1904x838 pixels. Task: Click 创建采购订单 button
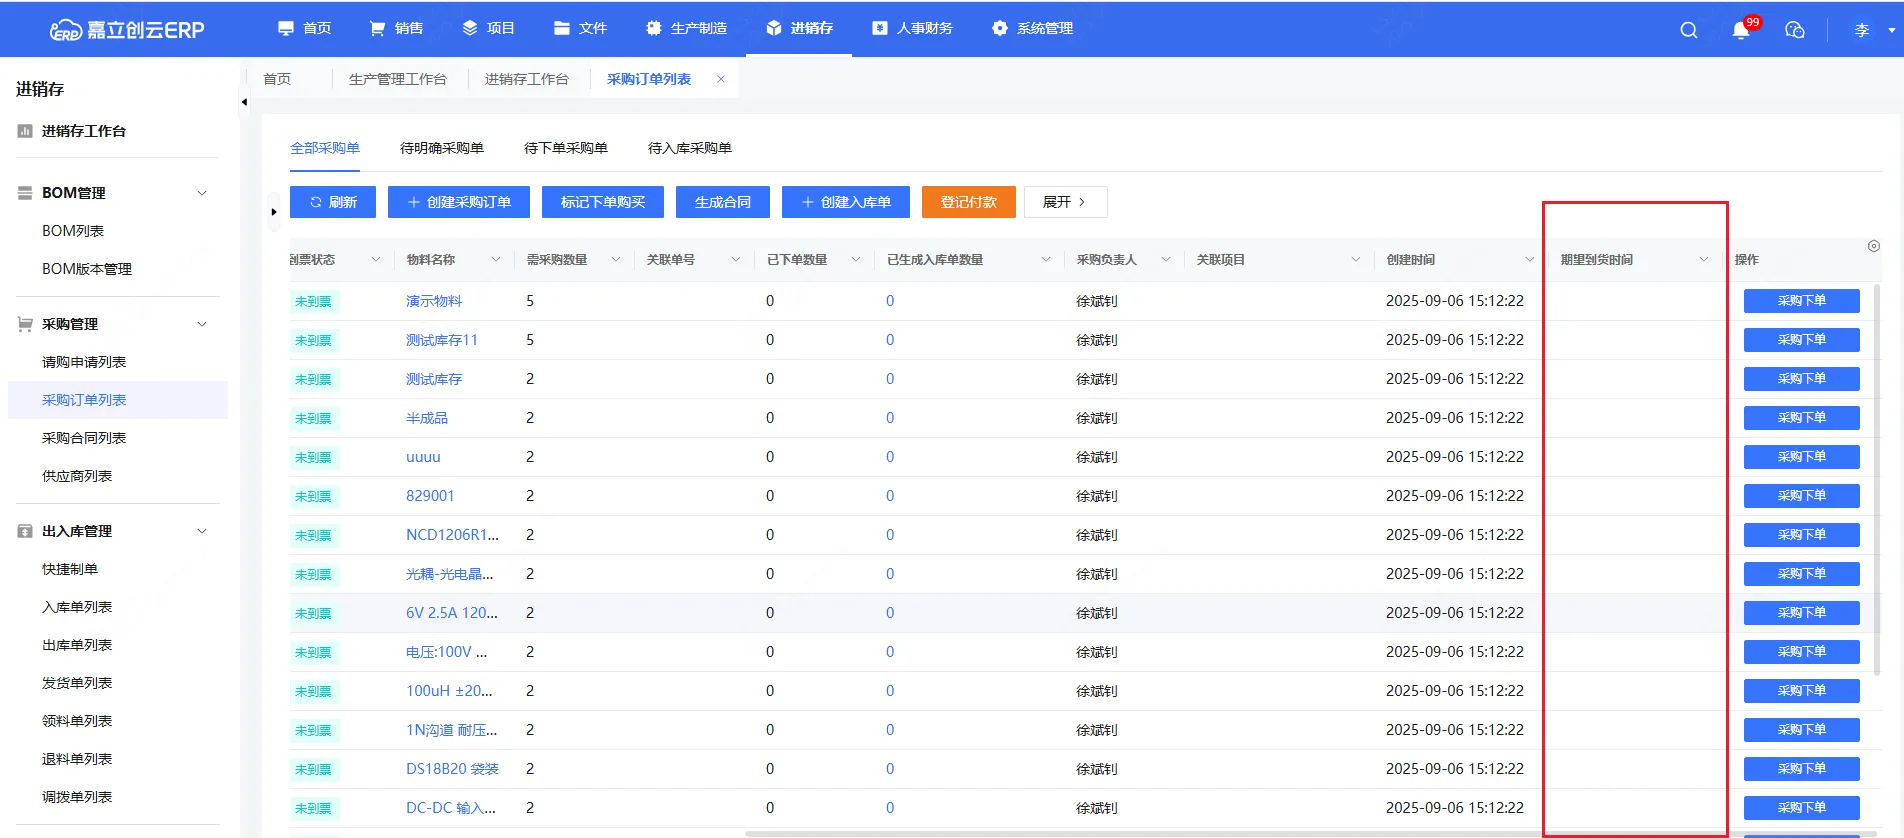point(459,202)
